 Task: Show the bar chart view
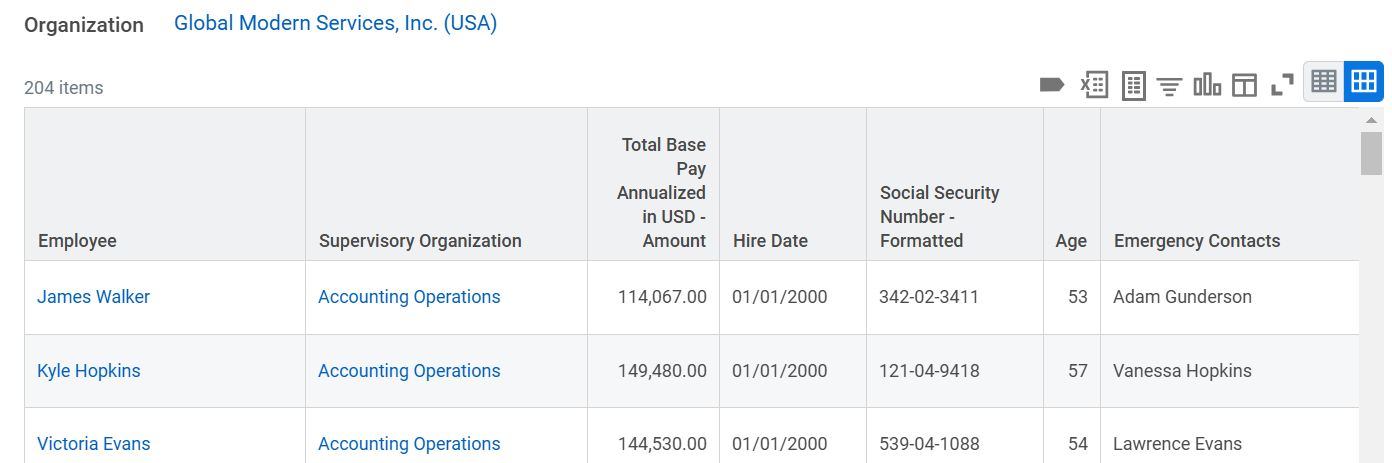[x=1207, y=85]
